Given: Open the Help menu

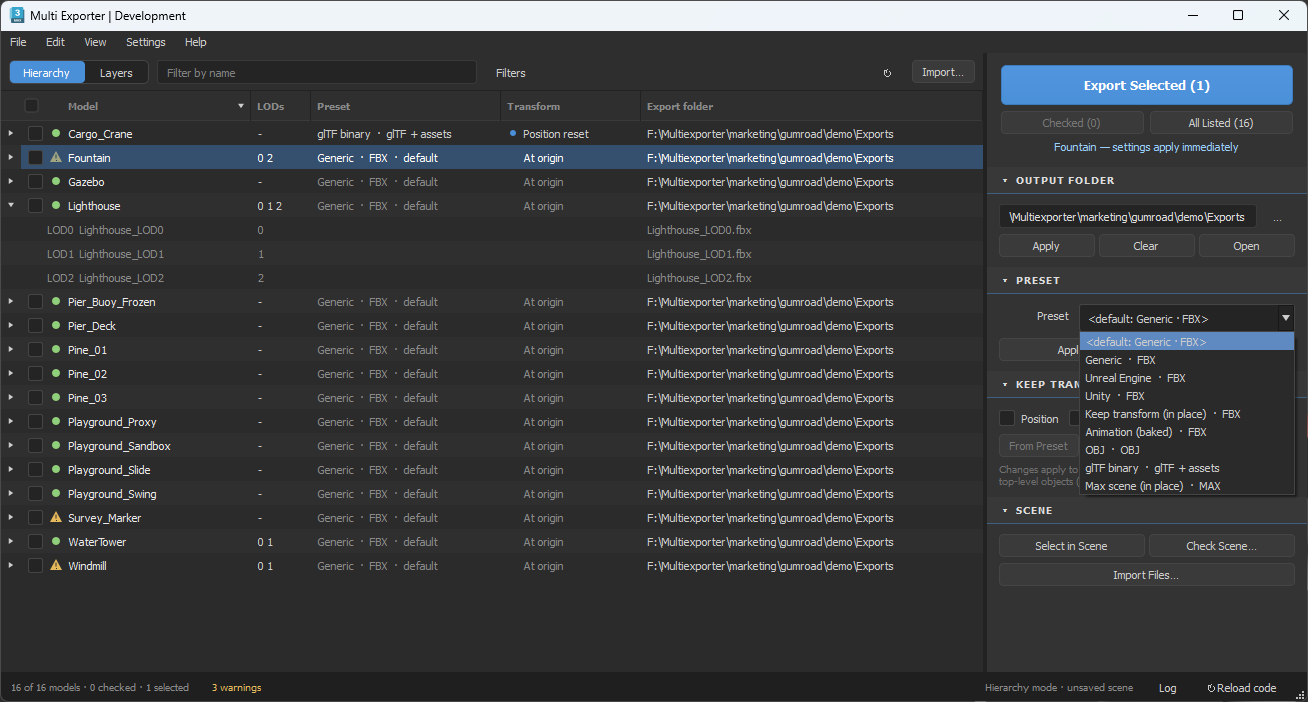Looking at the screenshot, I should pos(196,42).
